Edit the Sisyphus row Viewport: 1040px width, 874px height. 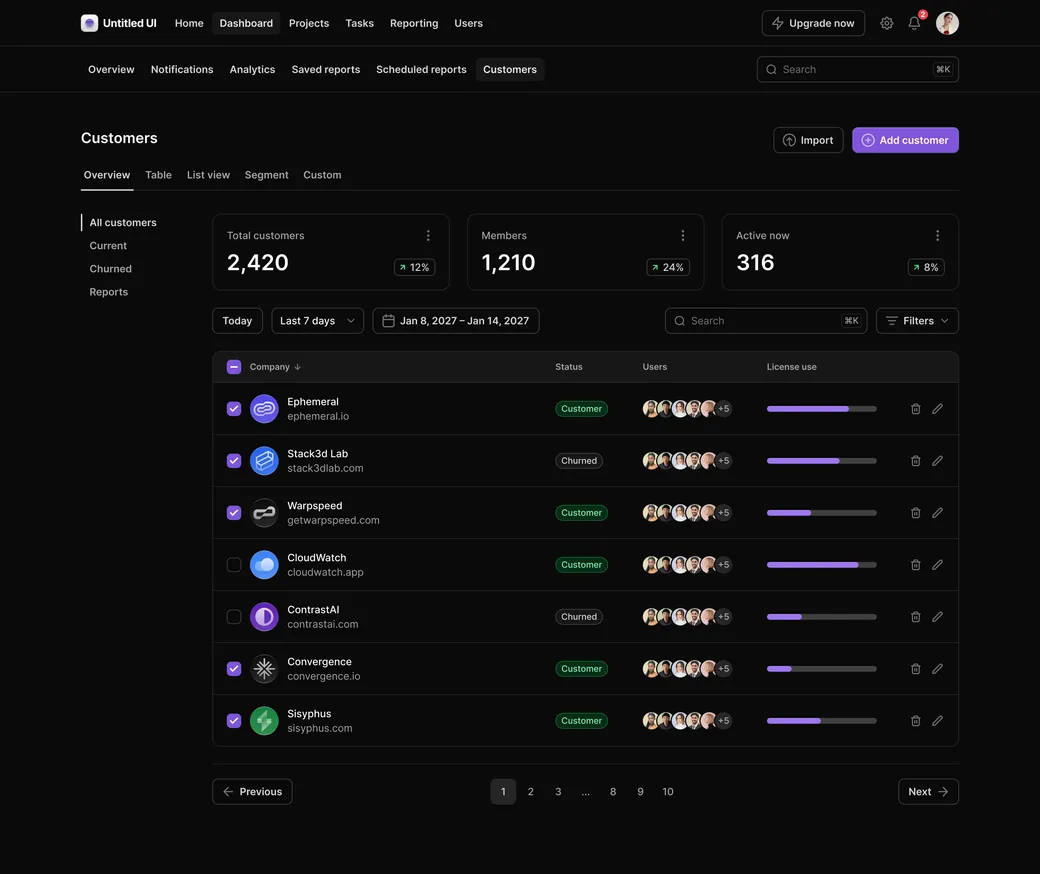tap(937, 721)
